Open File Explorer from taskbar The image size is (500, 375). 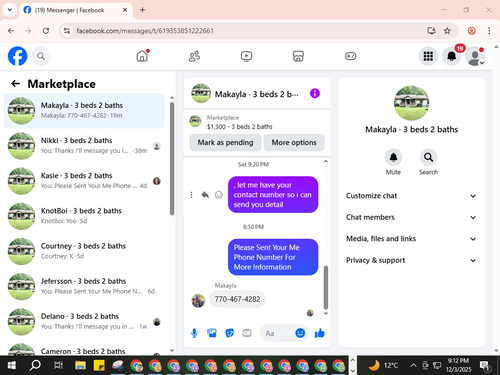click(80, 366)
